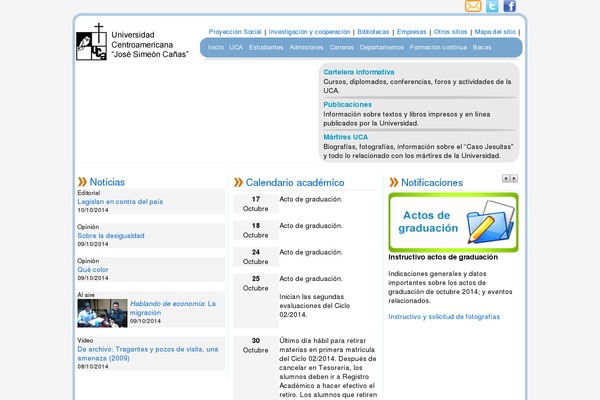Open Mártires UCA heading link

coord(346,137)
